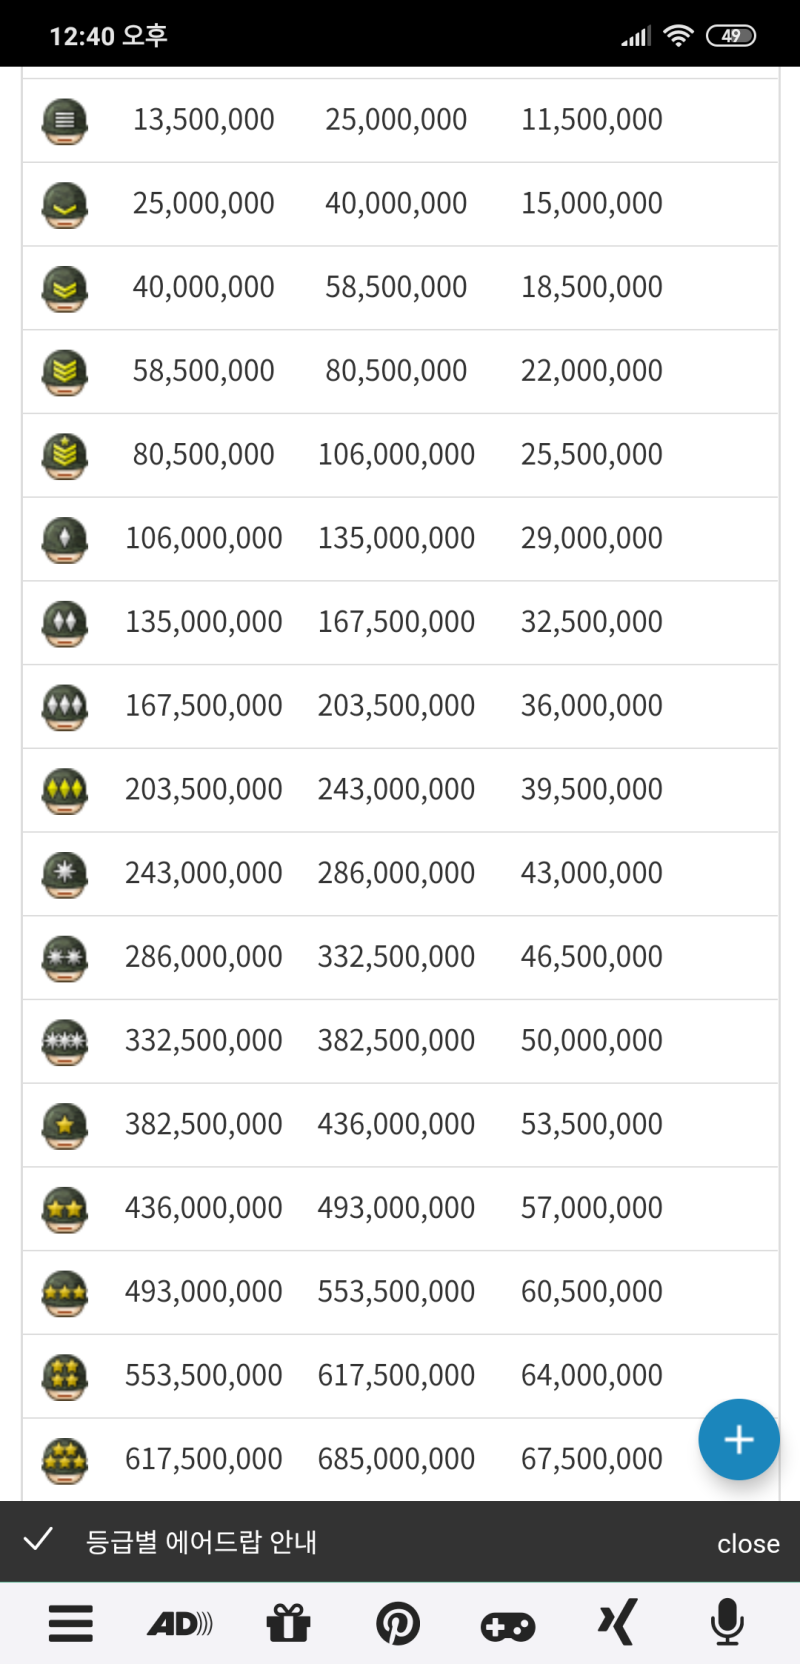Image resolution: width=800 pixels, height=1664 pixels.
Task: Open the gift box icon
Action: point(288,1623)
